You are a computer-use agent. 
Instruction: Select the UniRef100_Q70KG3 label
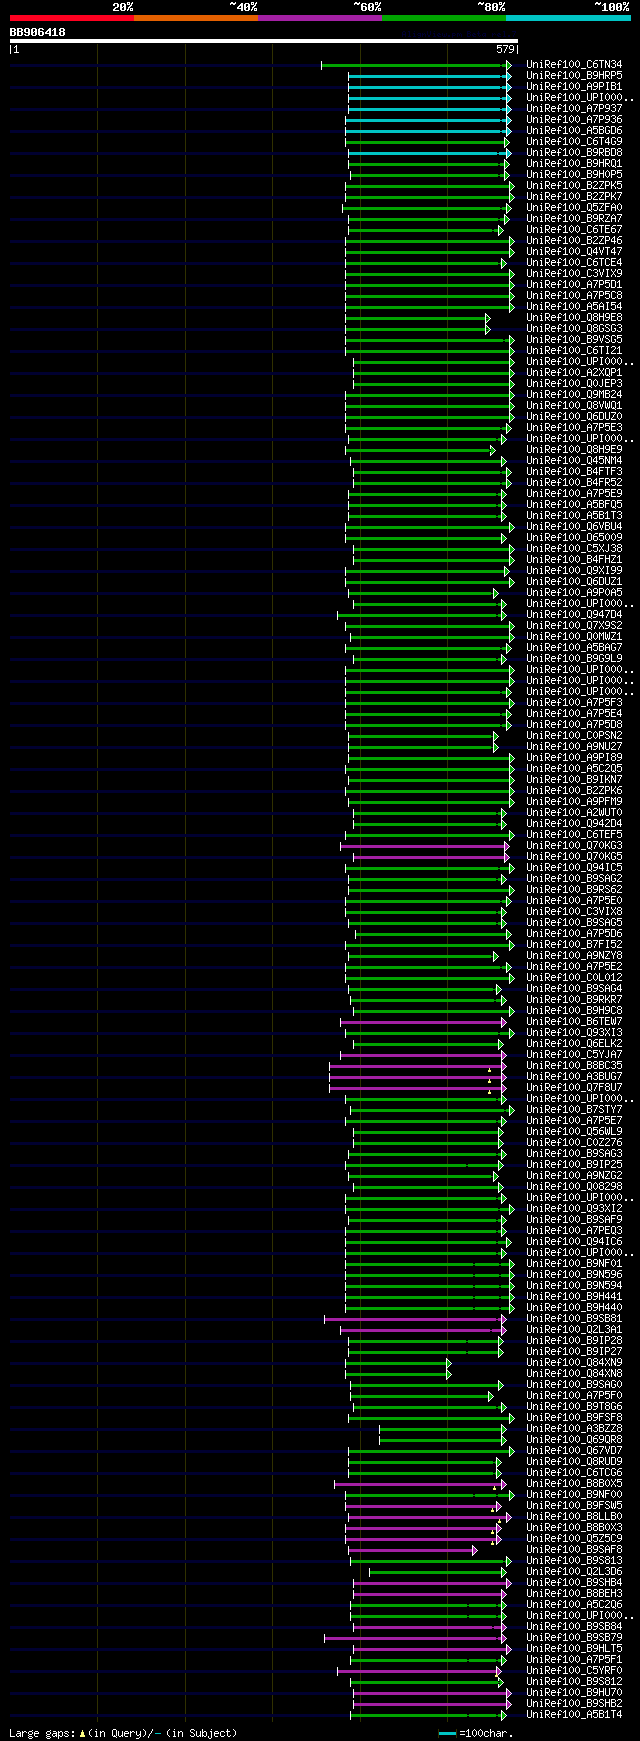point(574,846)
